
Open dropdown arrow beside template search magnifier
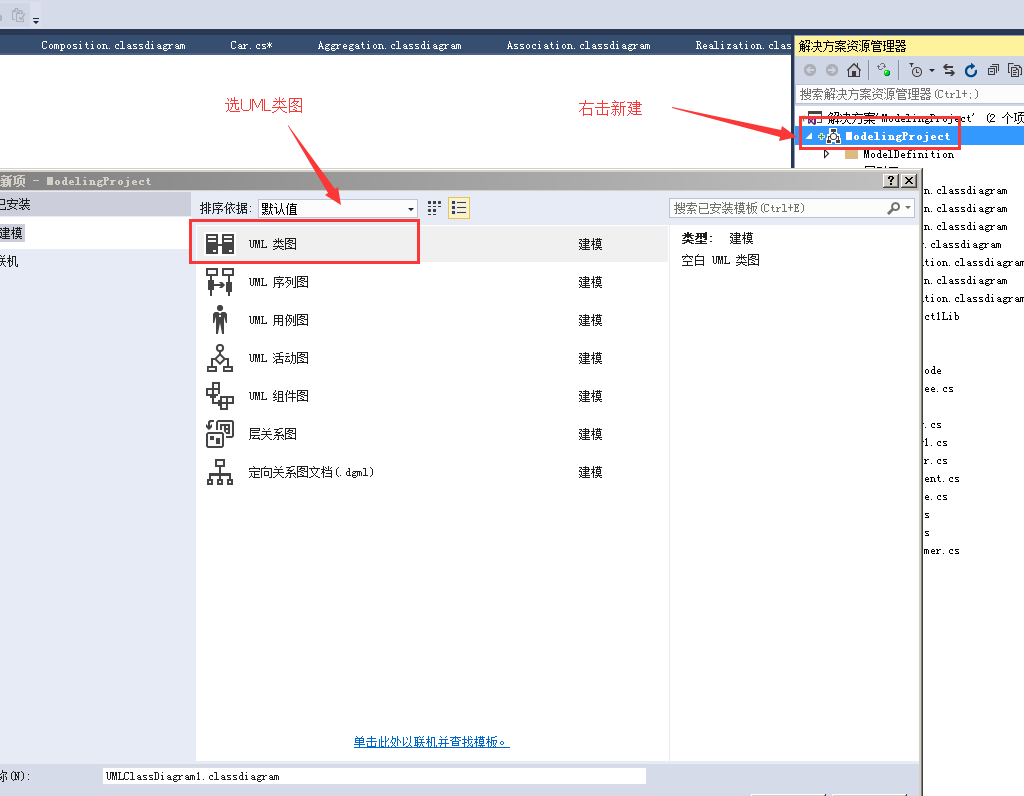(x=908, y=208)
